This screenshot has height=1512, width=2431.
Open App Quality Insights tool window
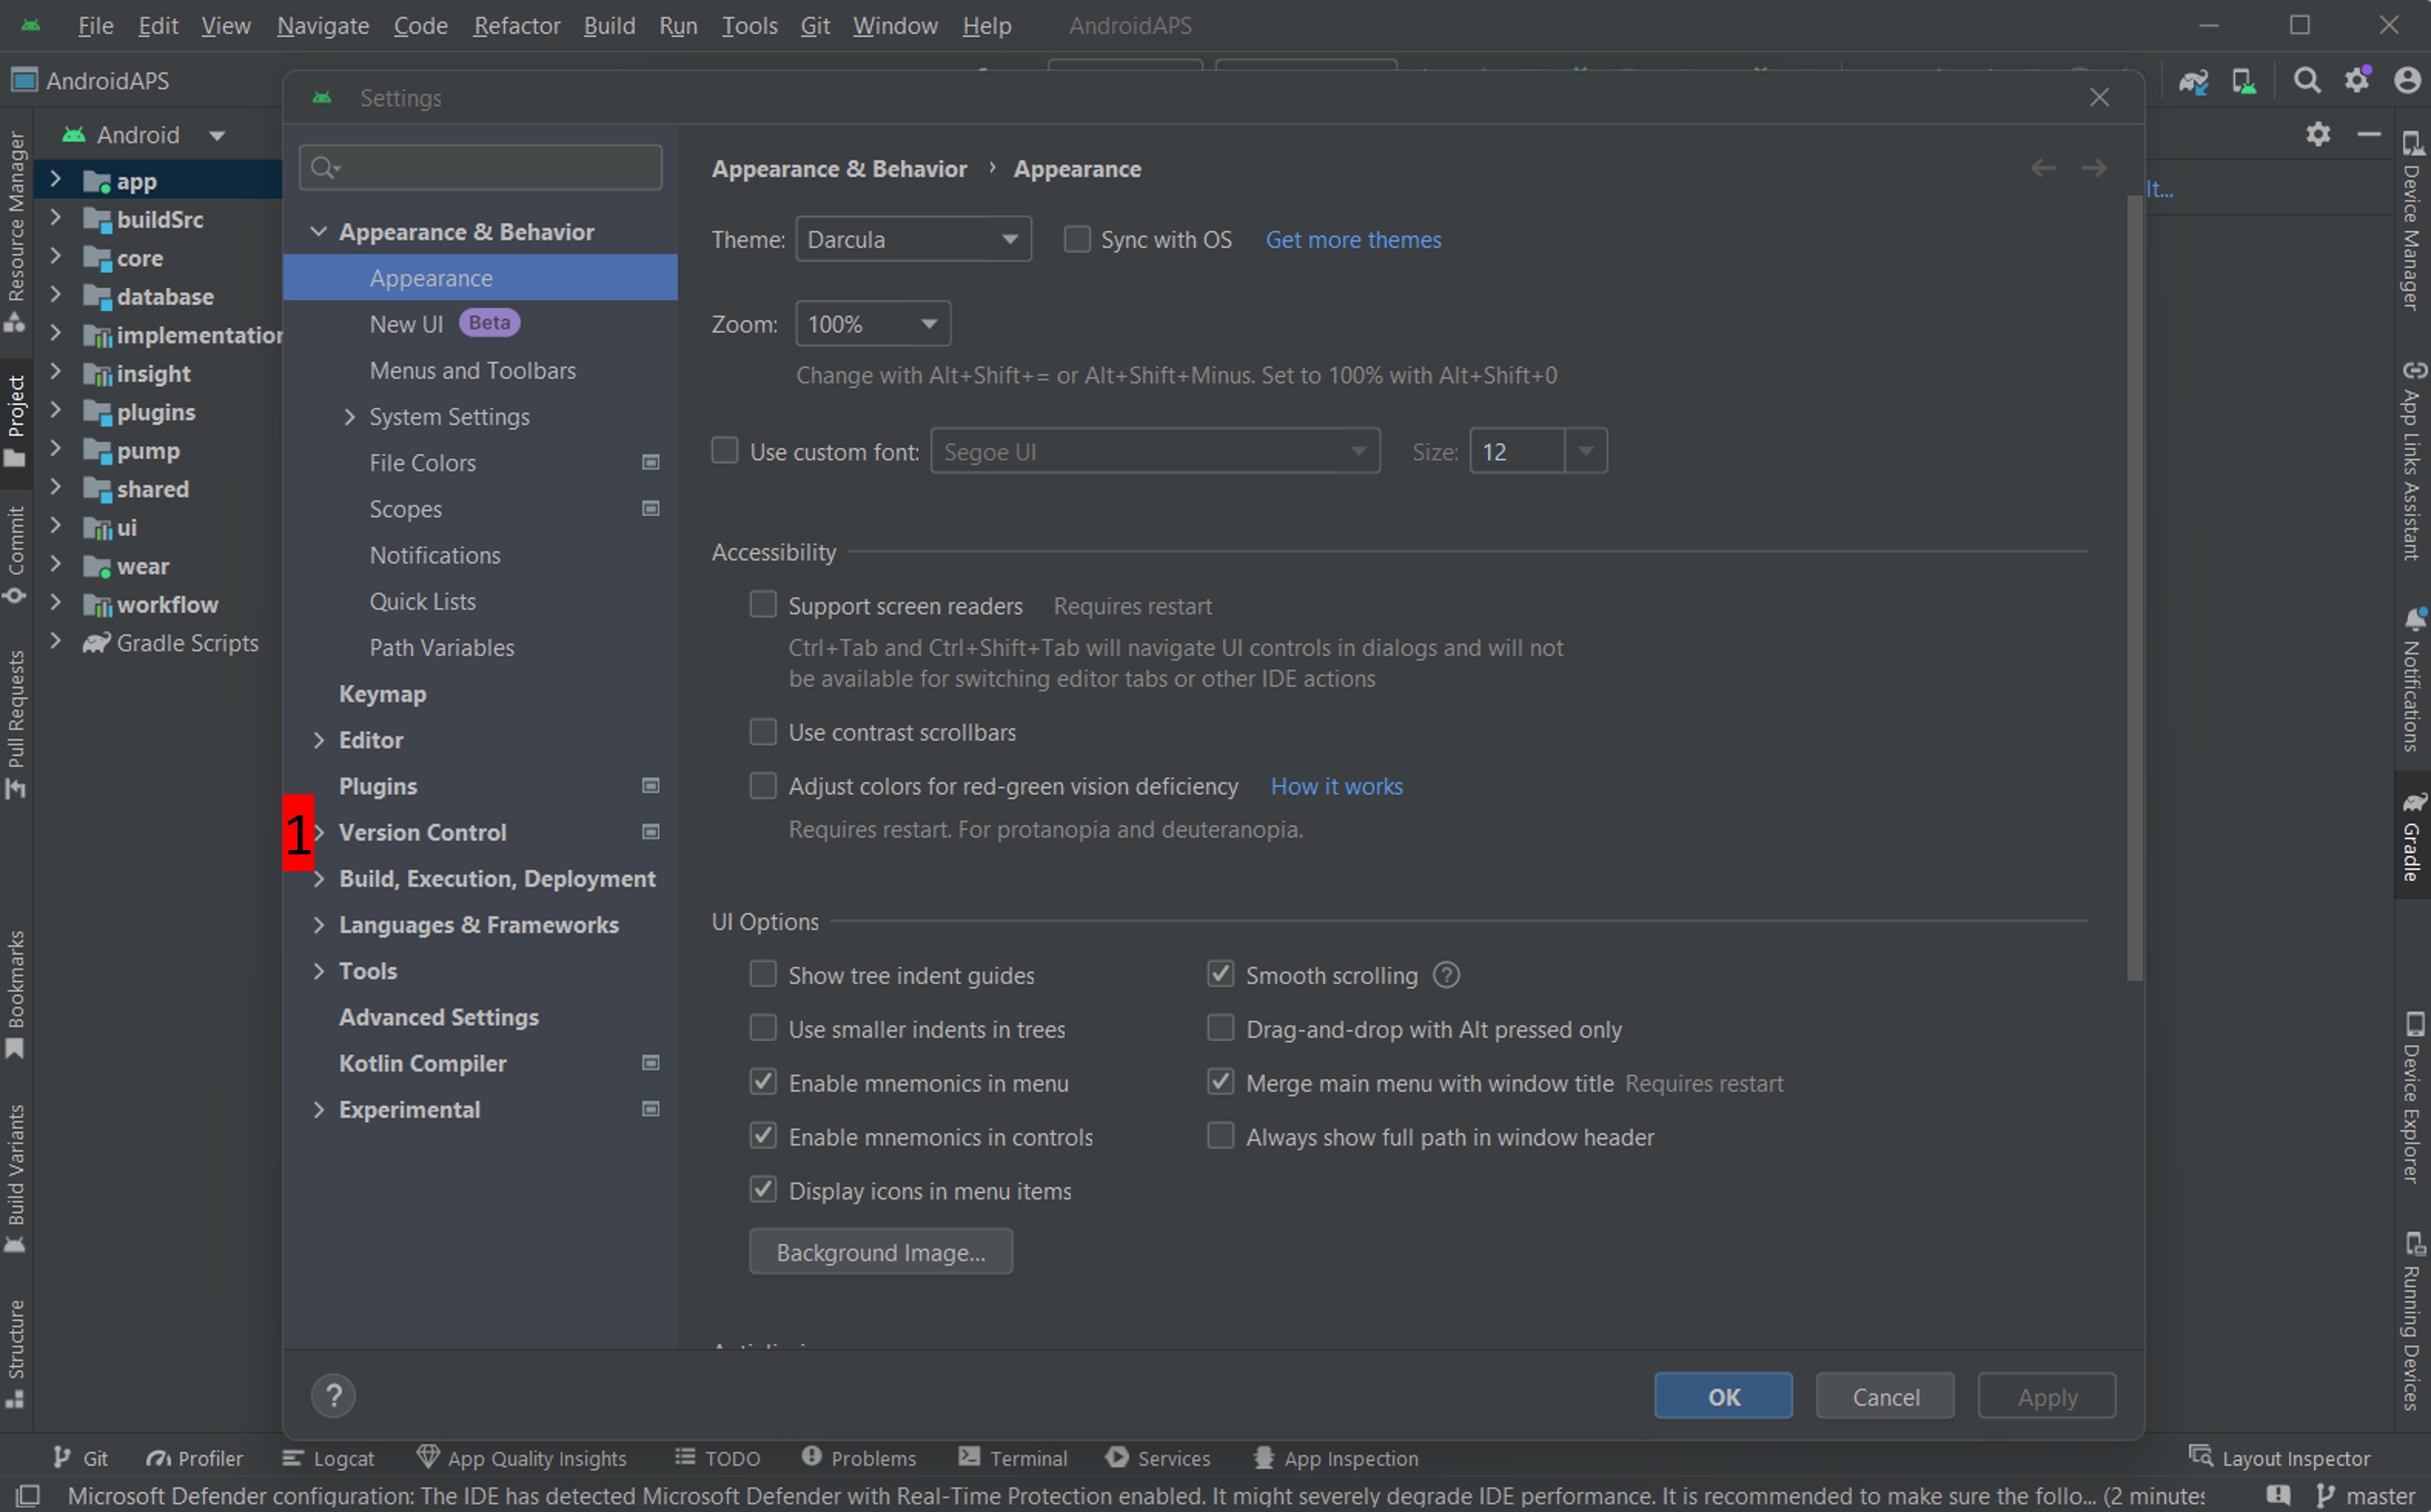521,1458
